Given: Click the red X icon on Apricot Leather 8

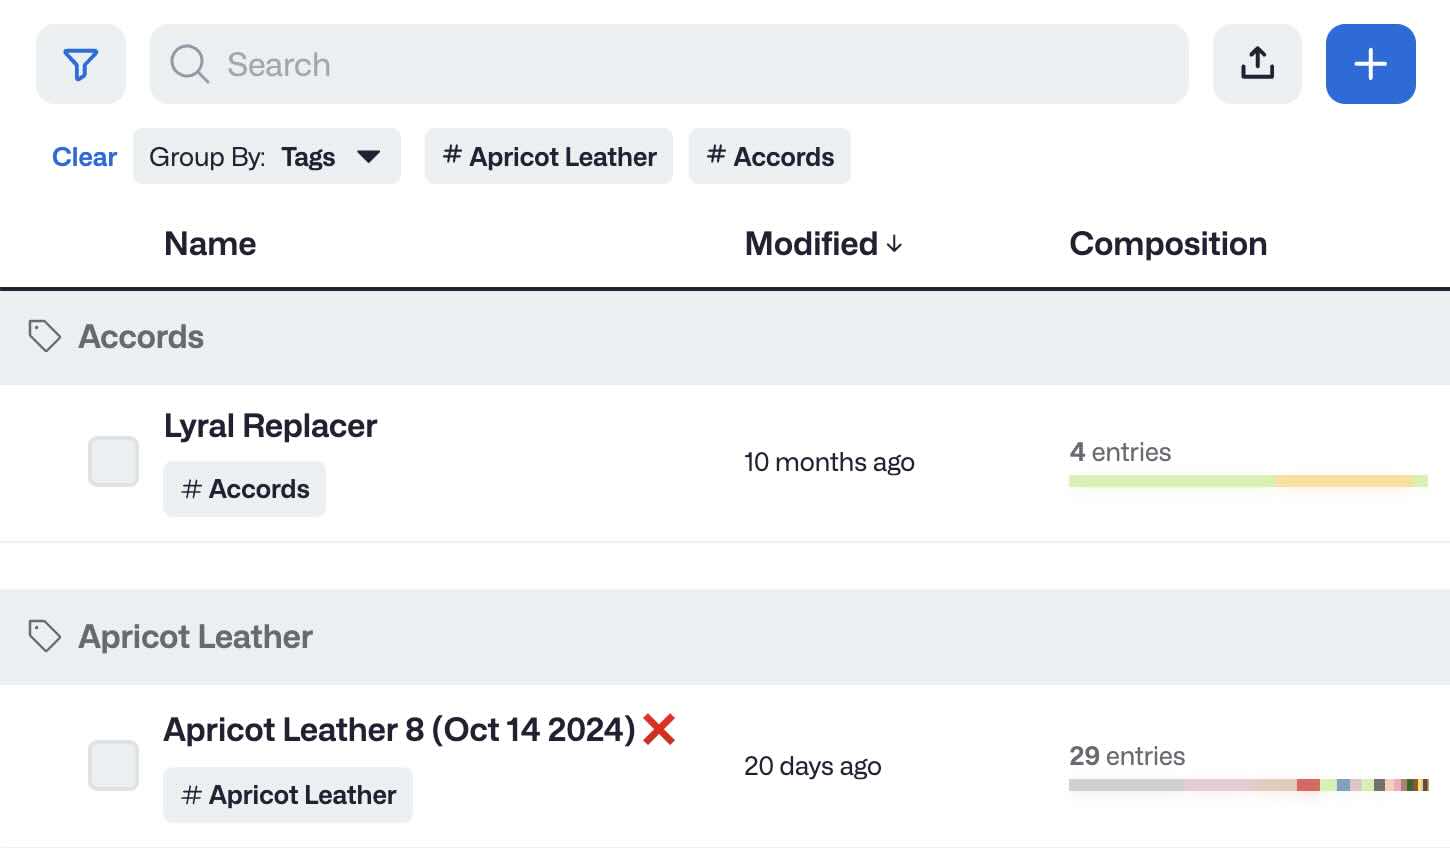Looking at the screenshot, I should pyautogui.click(x=659, y=729).
